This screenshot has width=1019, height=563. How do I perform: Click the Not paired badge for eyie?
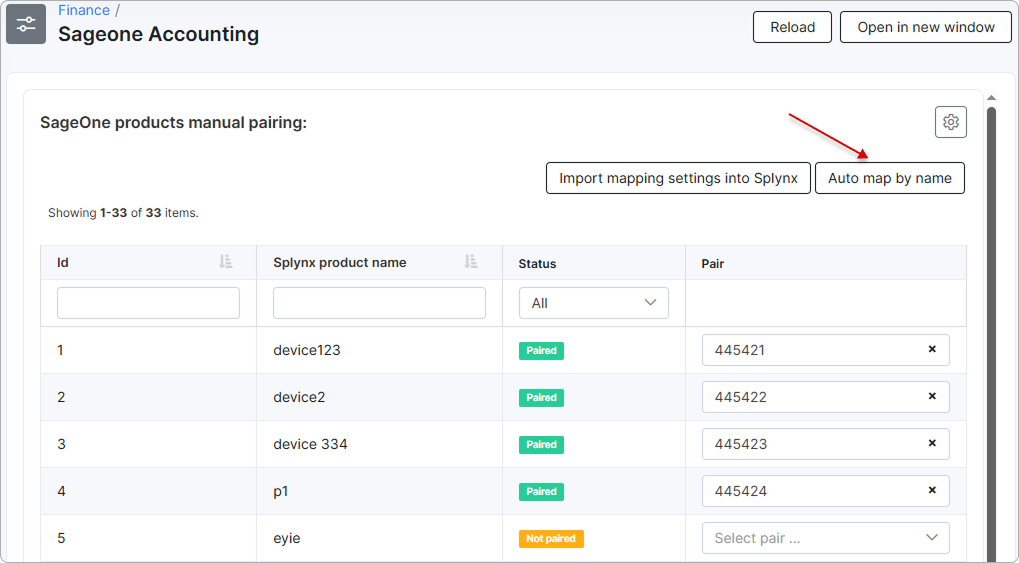point(551,538)
